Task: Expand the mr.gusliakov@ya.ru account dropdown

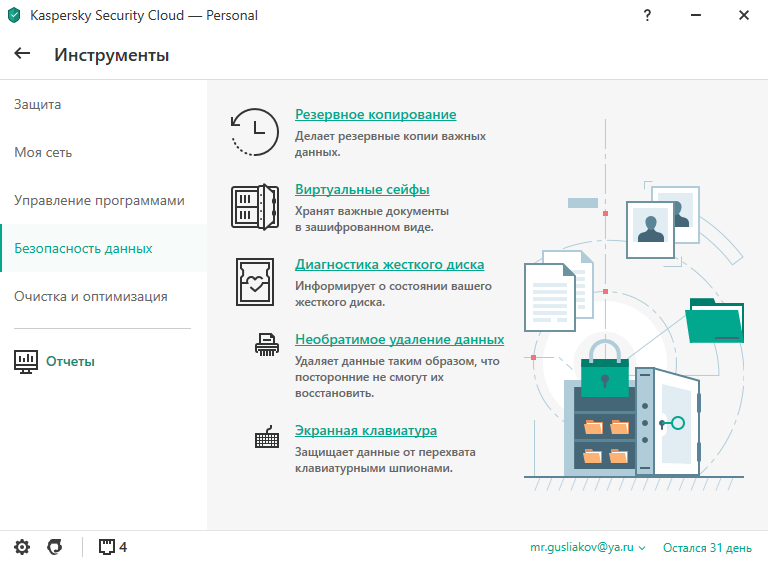Action: (588, 547)
